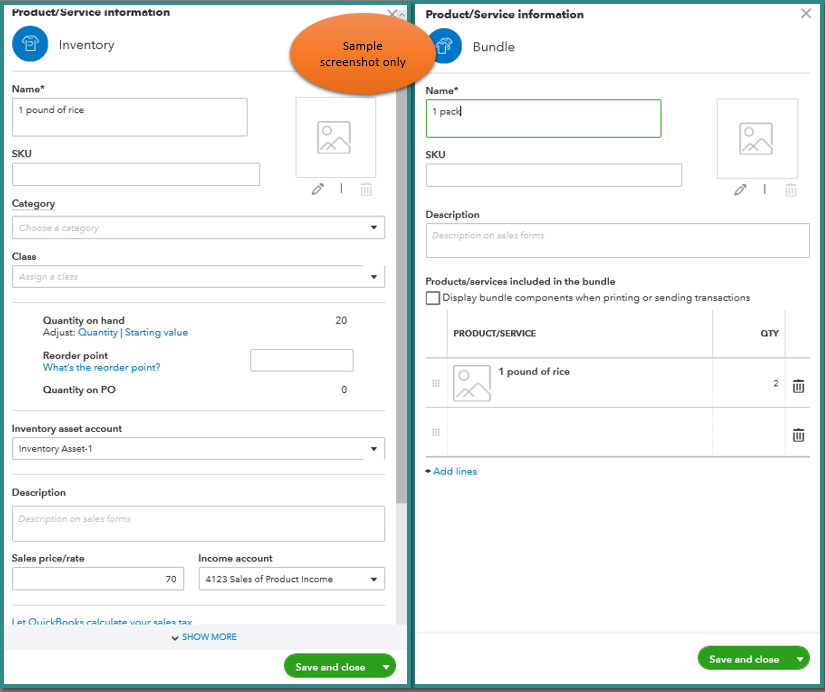Click the Quantity on hand value 20
The image size is (825, 692).
click(341, 320)
